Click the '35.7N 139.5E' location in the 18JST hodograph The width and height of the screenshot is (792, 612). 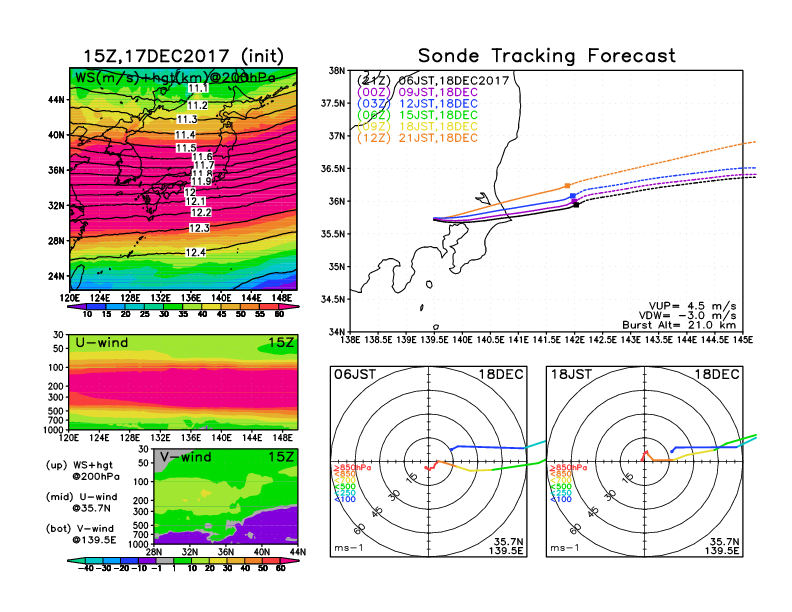click(724, 546)
